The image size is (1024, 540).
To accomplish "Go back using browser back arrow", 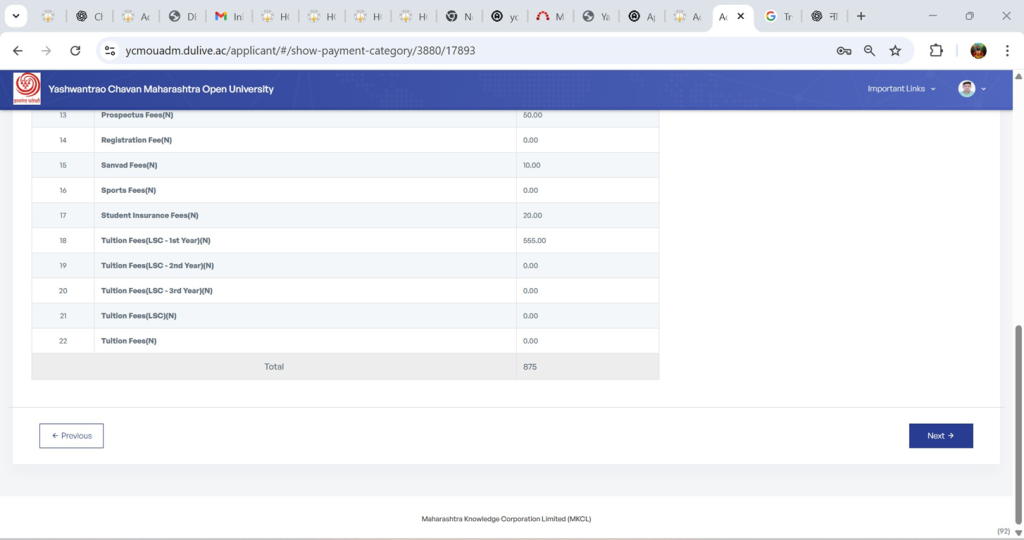I will (17, 51).
